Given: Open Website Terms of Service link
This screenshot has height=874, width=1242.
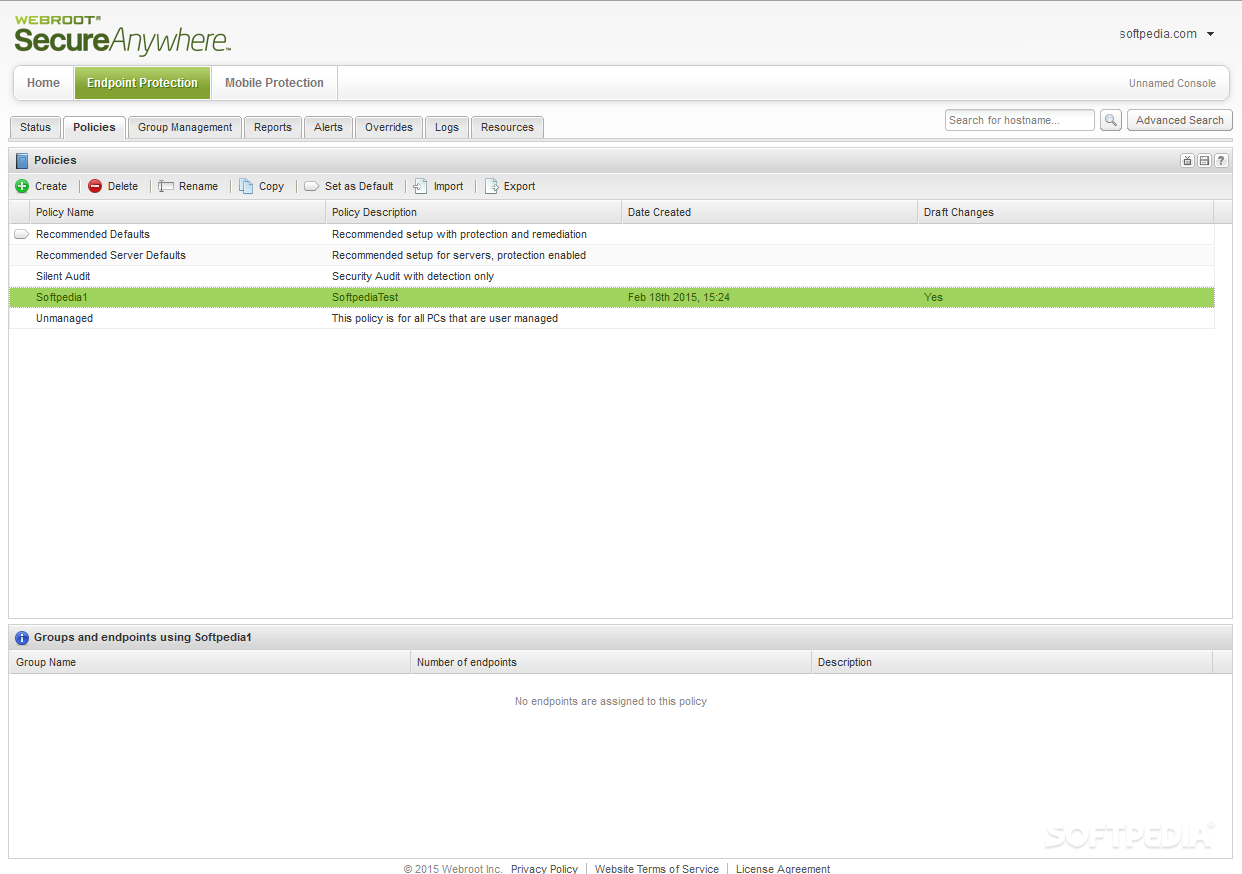Looking at the screenshot, I should pyautogui.click(x=657, y=868).
